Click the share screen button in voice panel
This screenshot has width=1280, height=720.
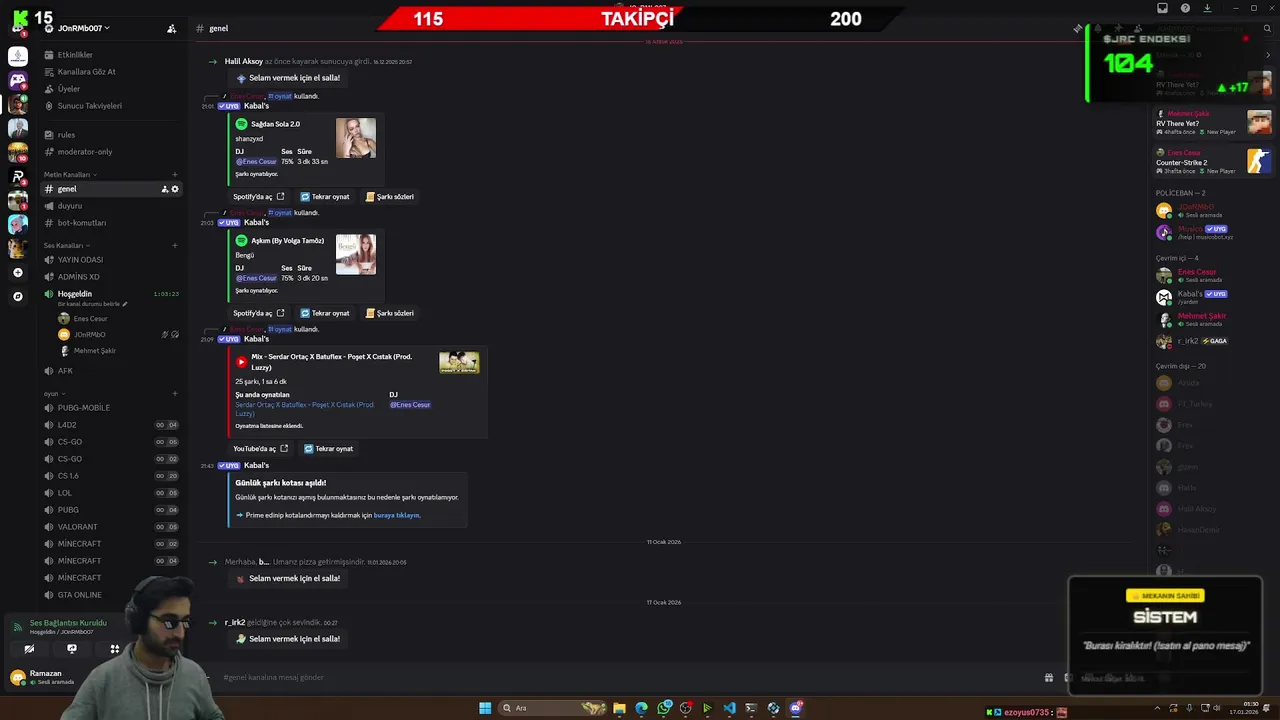point(72,649)
